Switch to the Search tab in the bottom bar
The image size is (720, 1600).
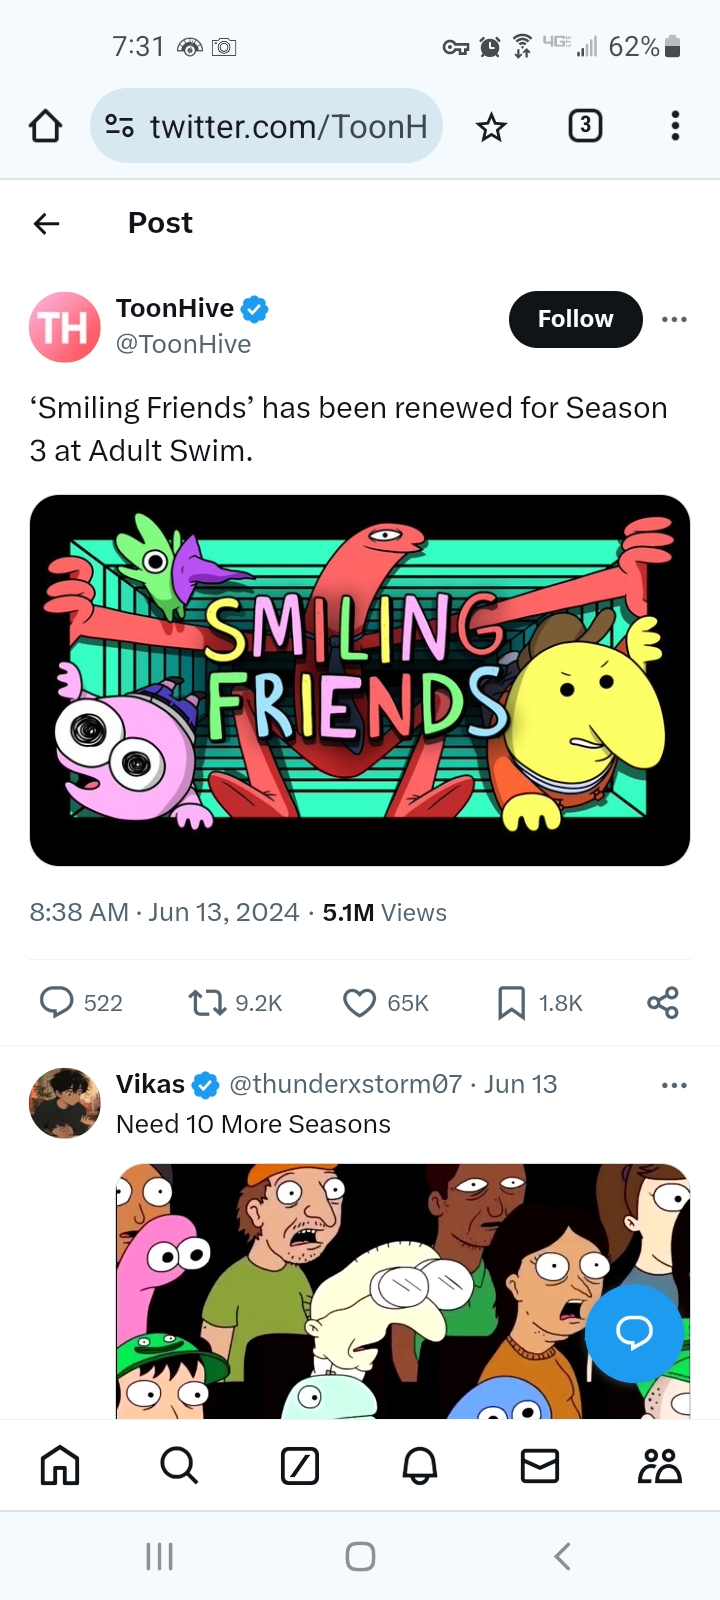click(179, 1466)
